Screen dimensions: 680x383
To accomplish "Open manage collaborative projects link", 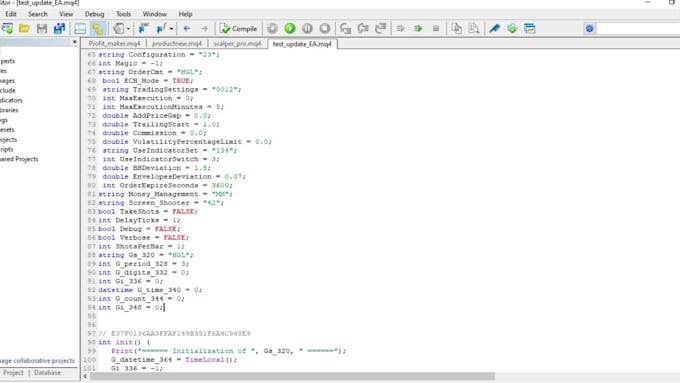I will tap(37, 361).
